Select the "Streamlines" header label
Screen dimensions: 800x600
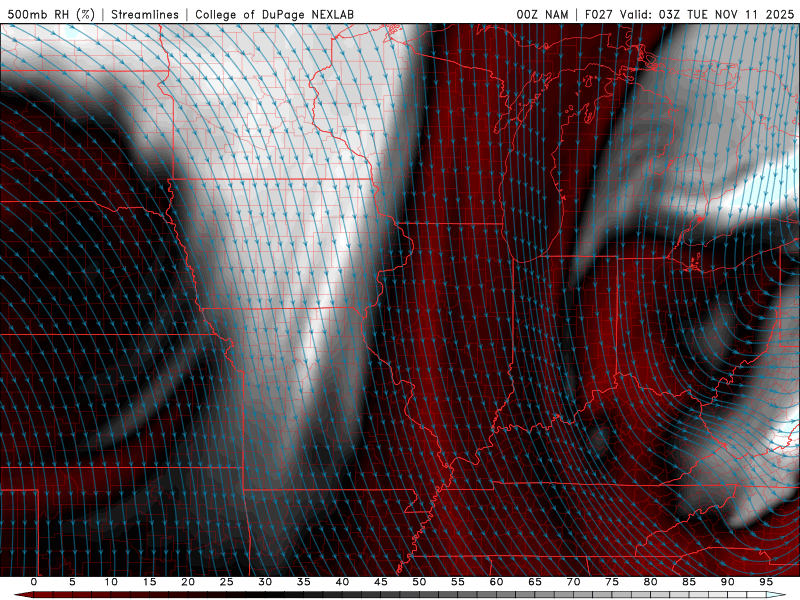coord(145,14)
